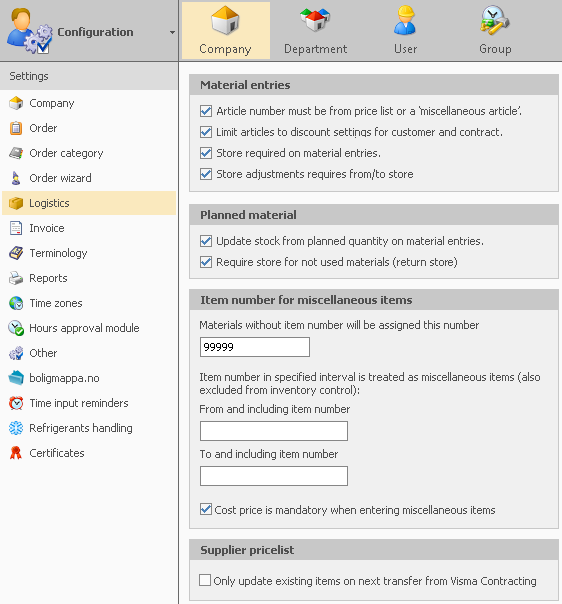Click the Certificates ribbon icon
The image size is (562, 604).
(x=16, y=453)
